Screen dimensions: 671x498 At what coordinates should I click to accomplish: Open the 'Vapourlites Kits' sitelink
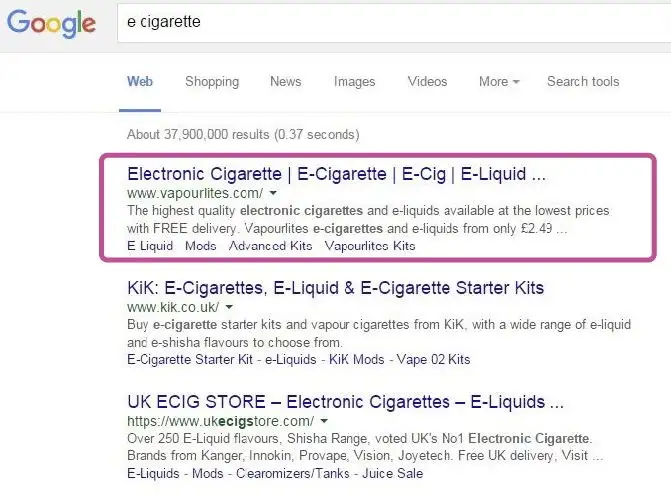coord(370,246)
